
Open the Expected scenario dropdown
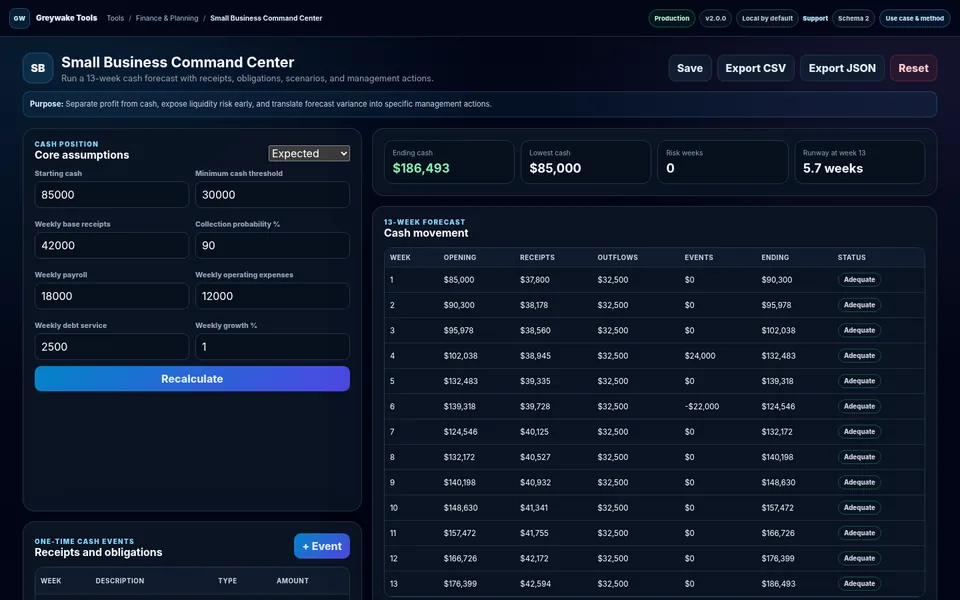(309, 154)
